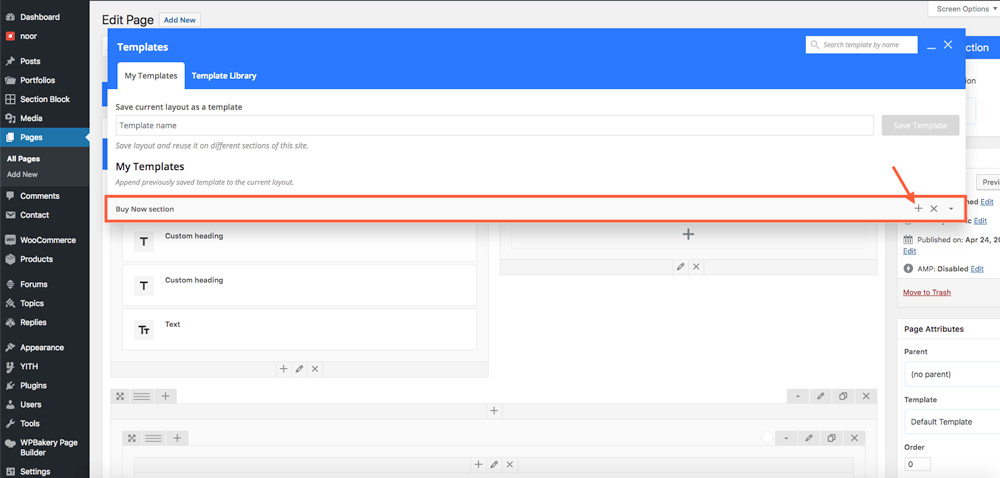Click All Pages submenu link

(x=24, y=159)
